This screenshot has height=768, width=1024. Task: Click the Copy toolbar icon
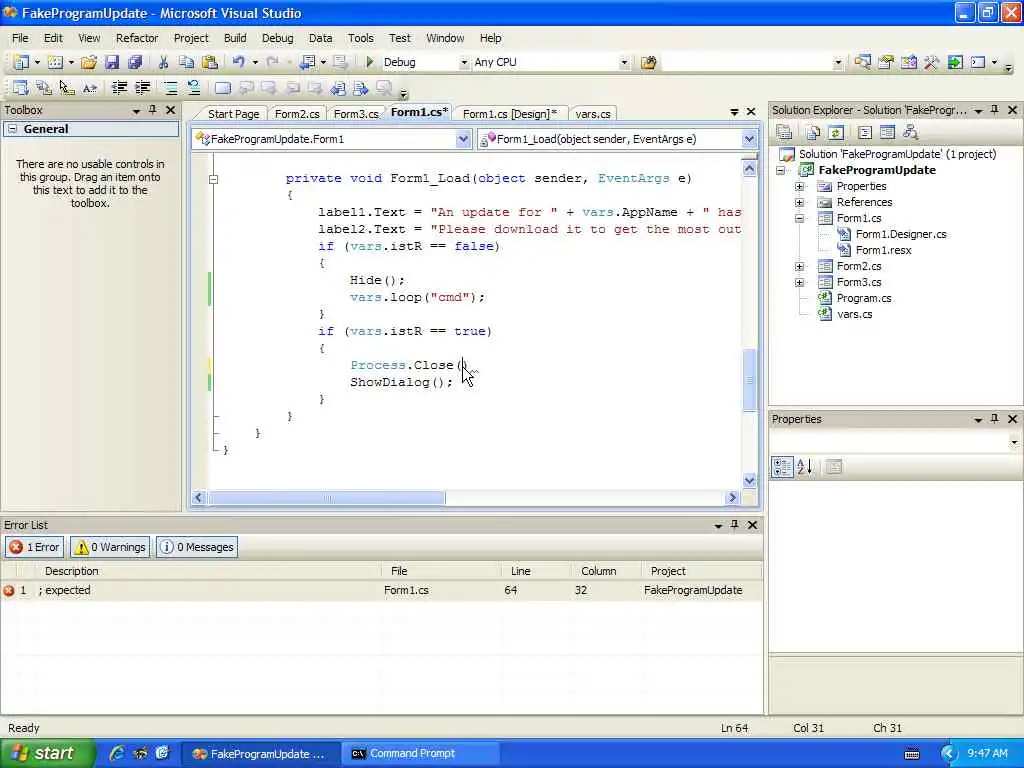(186, 62)
